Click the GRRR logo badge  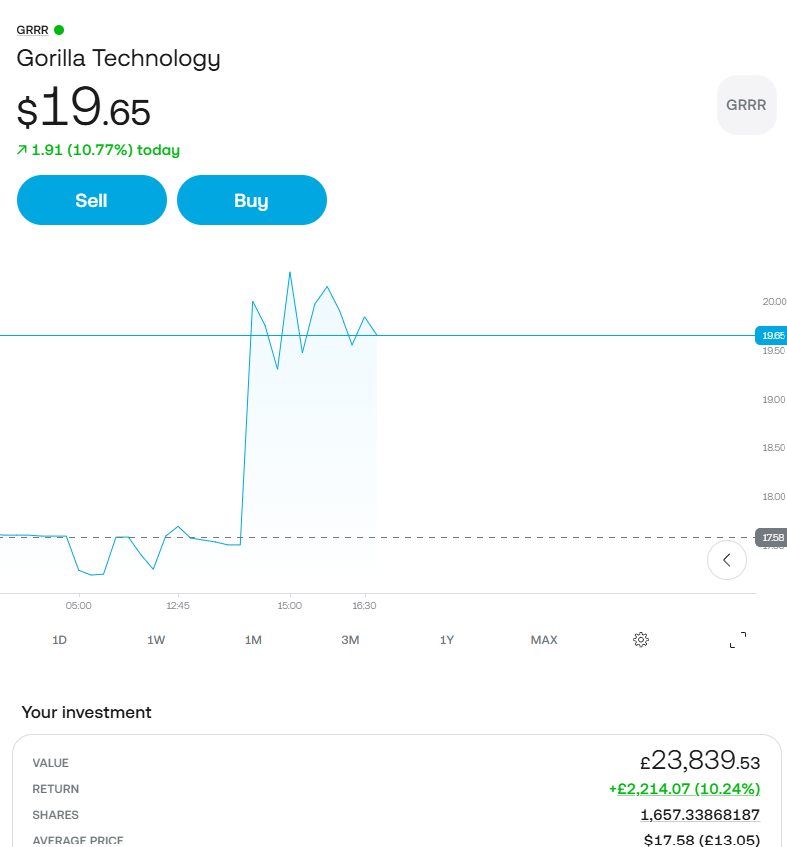[746, 105]
